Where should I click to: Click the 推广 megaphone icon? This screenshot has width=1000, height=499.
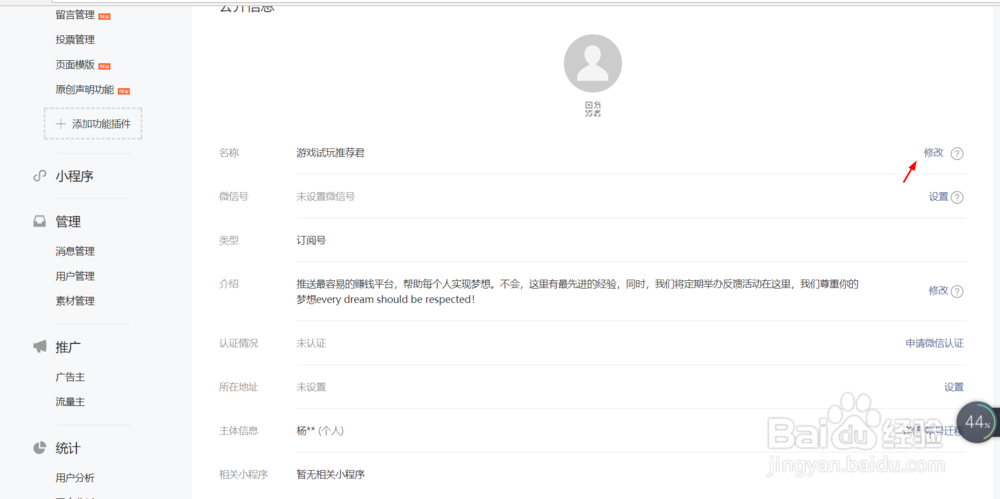point(40,347)
